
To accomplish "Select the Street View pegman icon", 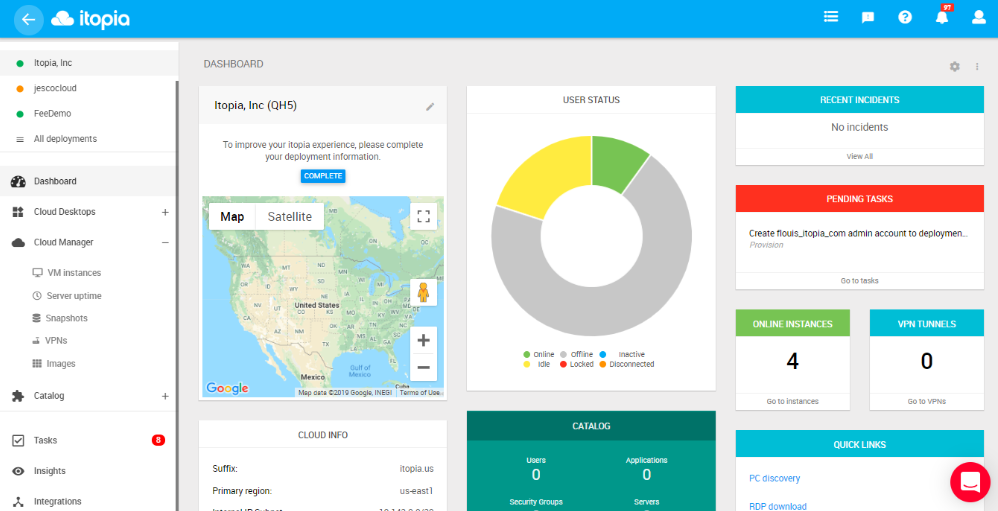I will 423,293.
